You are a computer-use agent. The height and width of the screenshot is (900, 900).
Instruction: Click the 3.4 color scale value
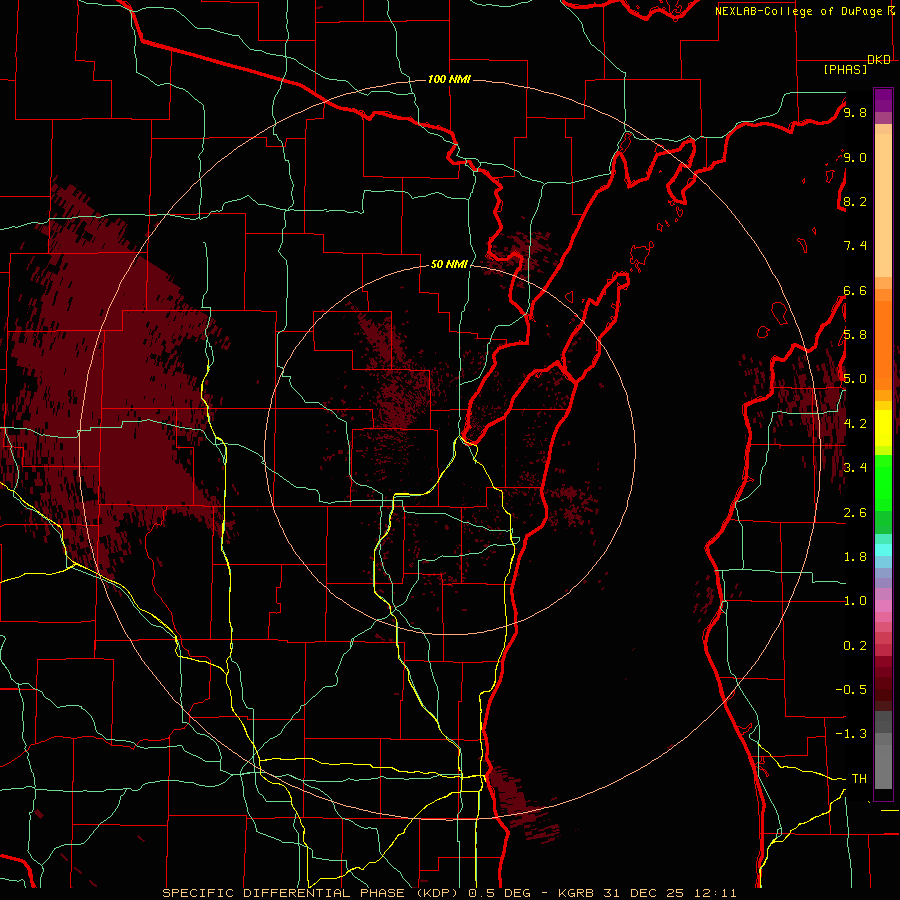(x=855, y=468)
